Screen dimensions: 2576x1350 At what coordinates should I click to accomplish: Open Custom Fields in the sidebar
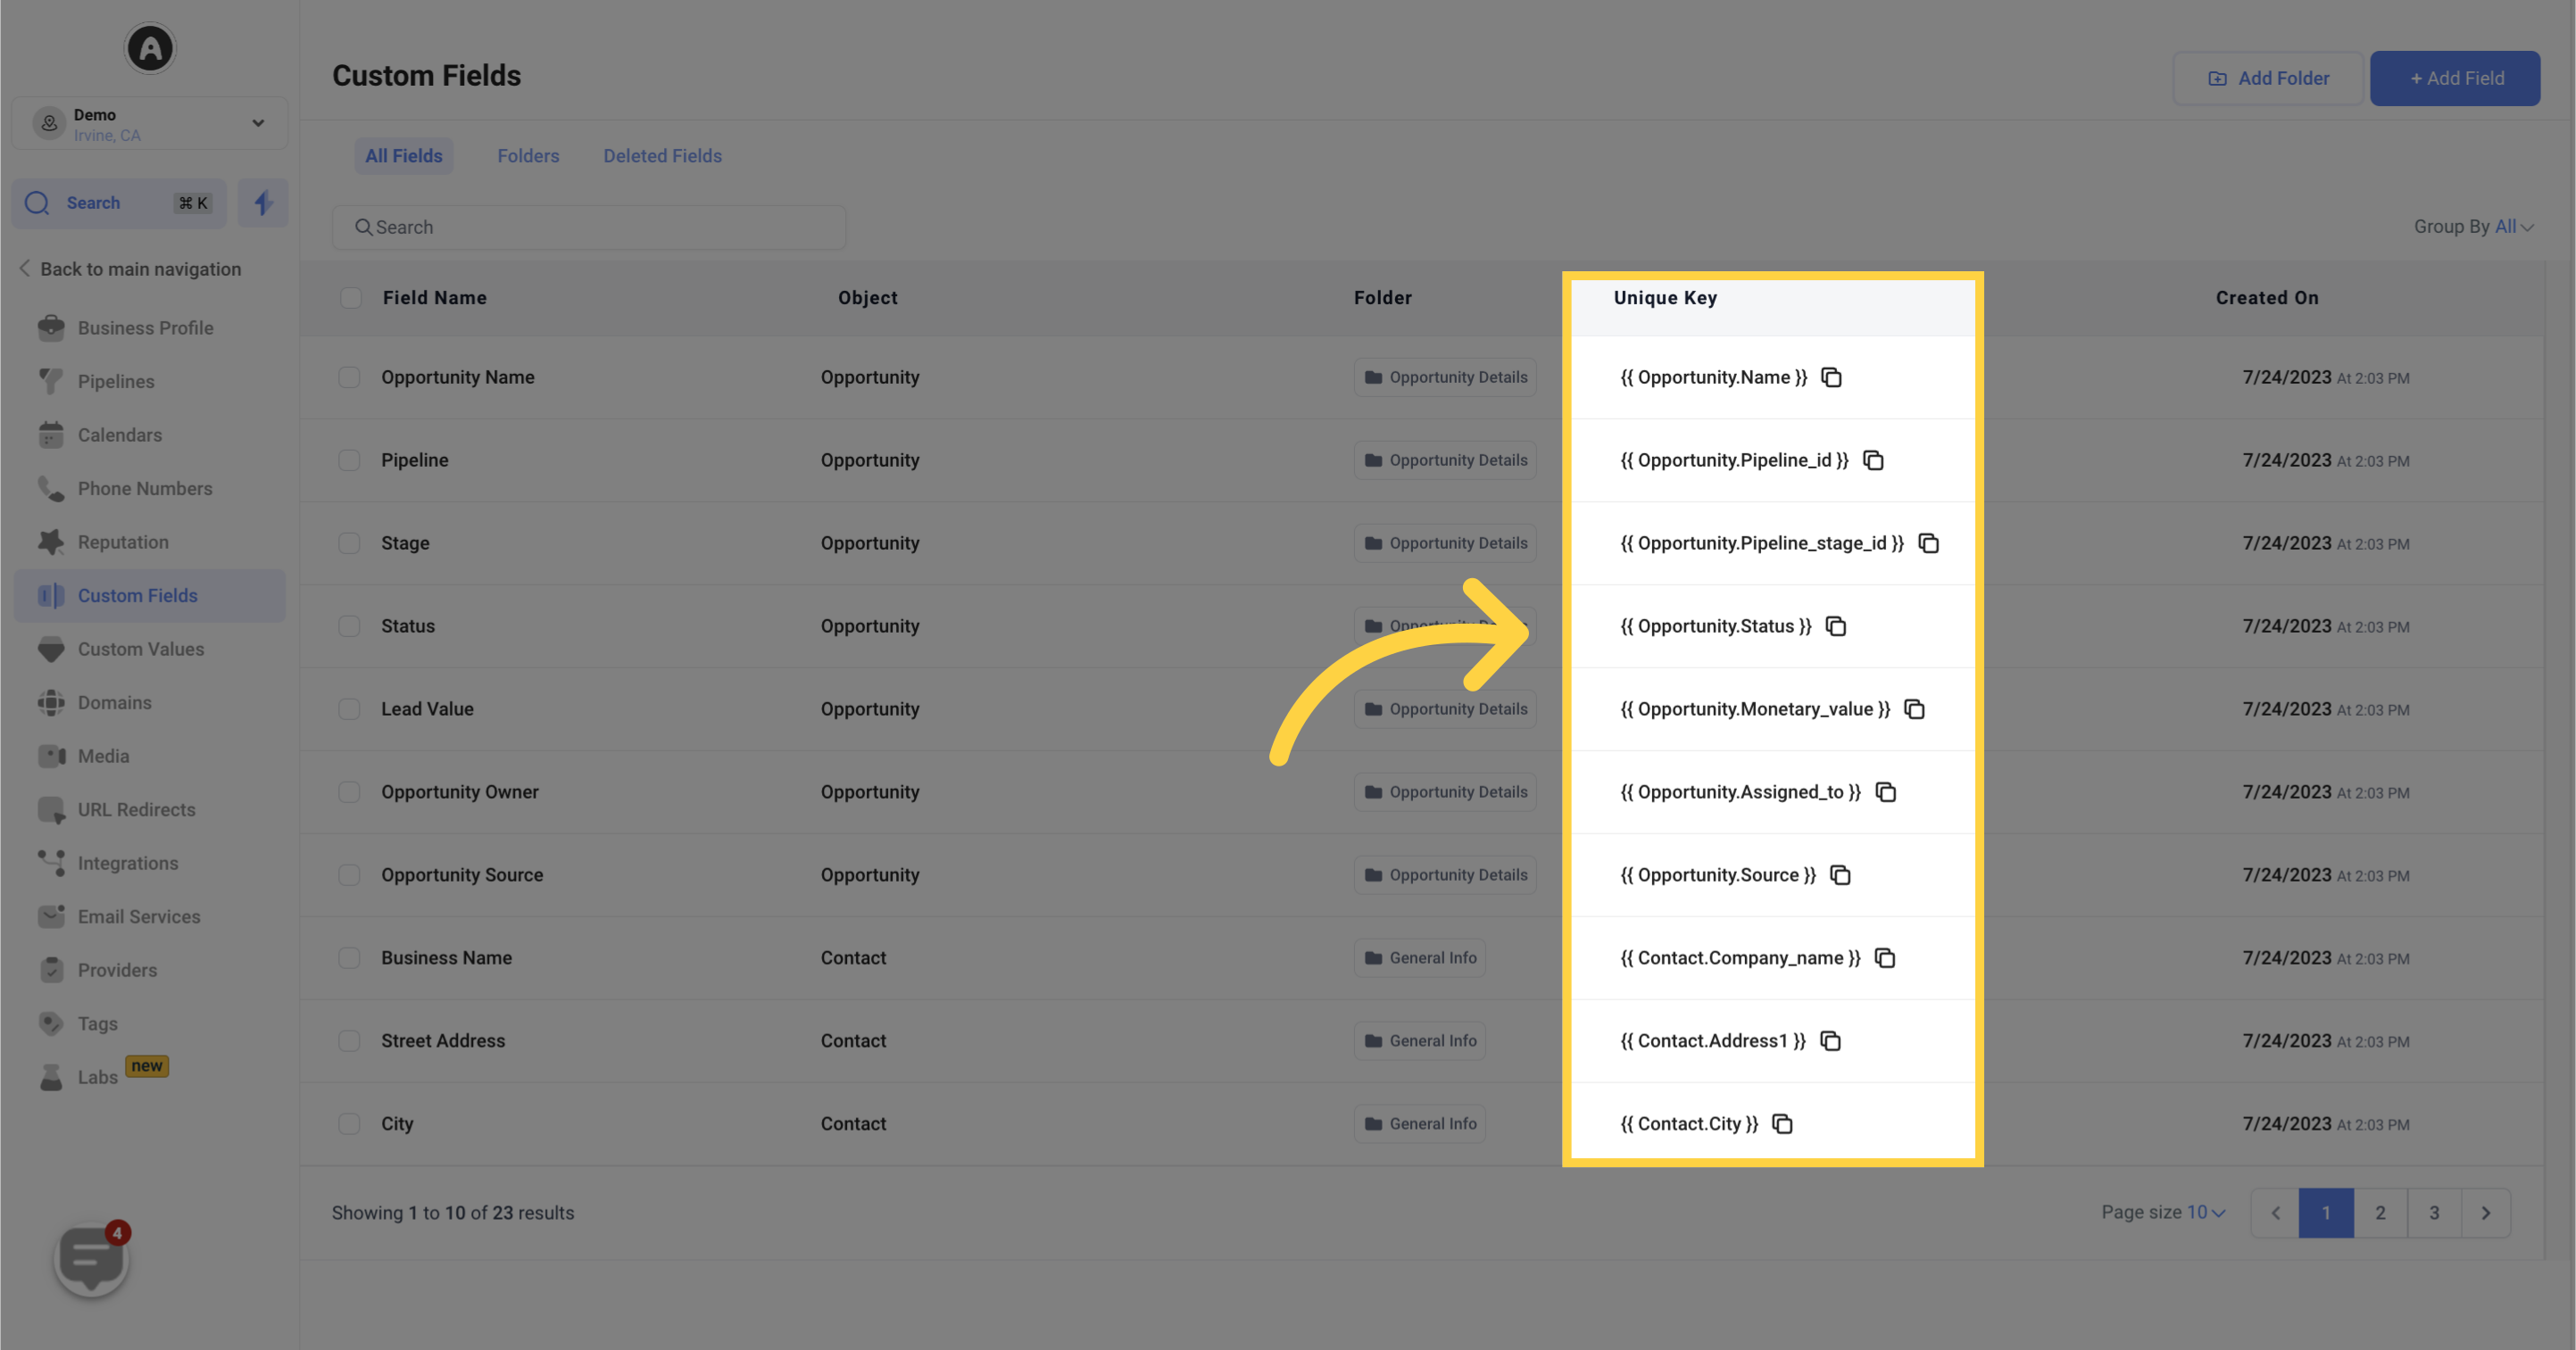point(150,596)
